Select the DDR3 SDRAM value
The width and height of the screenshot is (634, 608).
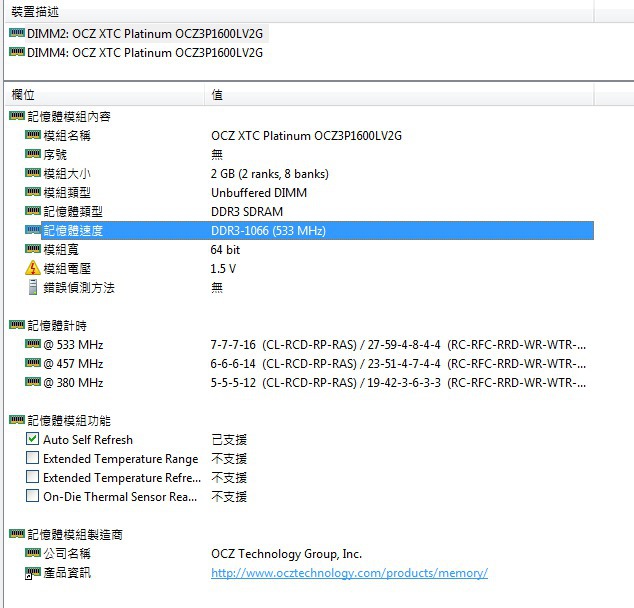click(x=247, y=212)
